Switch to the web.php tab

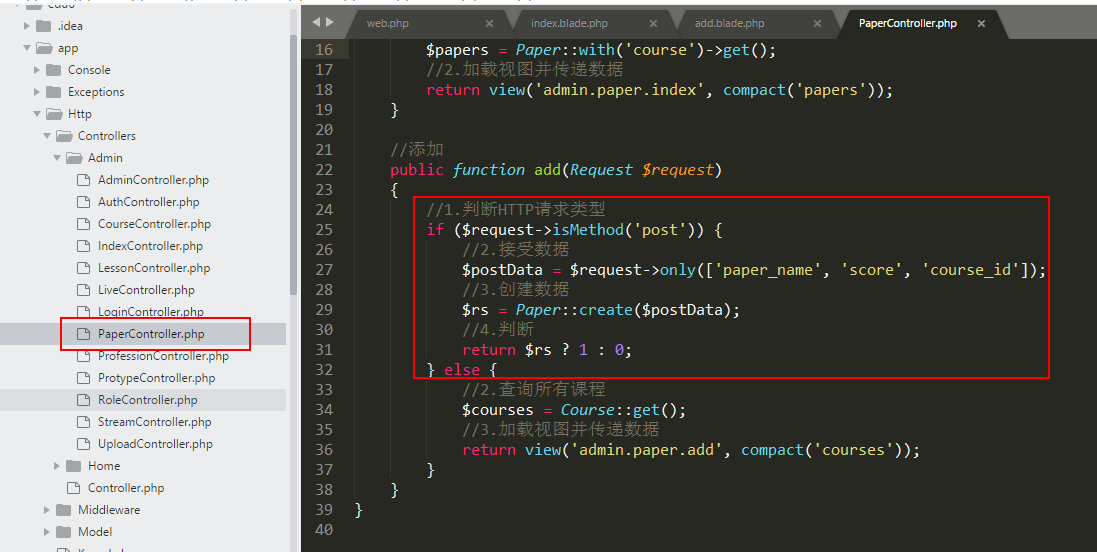tap(388, 23)
